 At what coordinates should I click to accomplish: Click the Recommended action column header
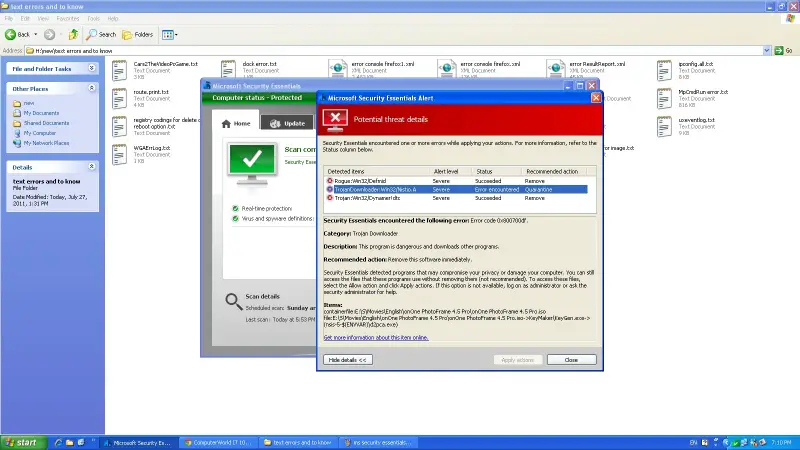554,171
